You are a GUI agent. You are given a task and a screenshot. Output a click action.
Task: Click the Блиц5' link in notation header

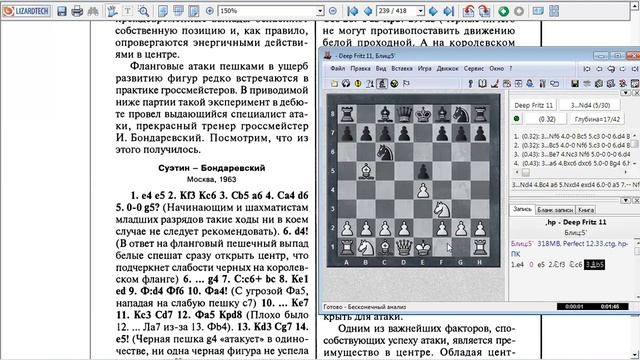point(522,244)
